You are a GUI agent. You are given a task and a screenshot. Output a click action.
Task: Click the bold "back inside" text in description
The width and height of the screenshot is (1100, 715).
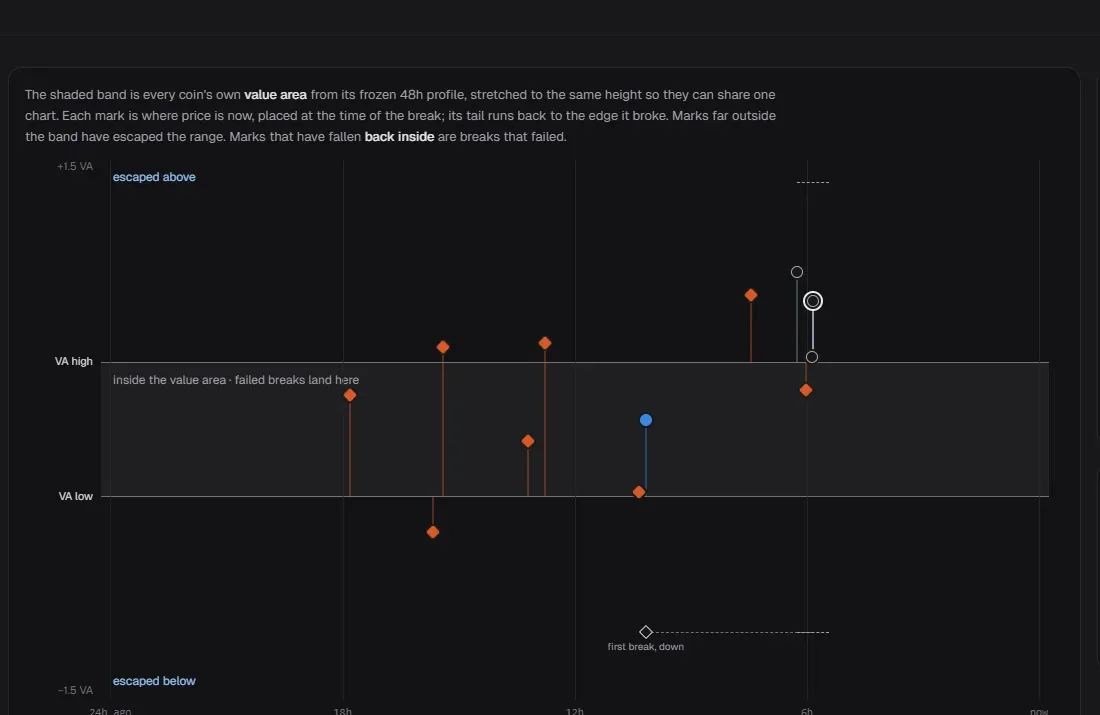[x=399, y=137]
